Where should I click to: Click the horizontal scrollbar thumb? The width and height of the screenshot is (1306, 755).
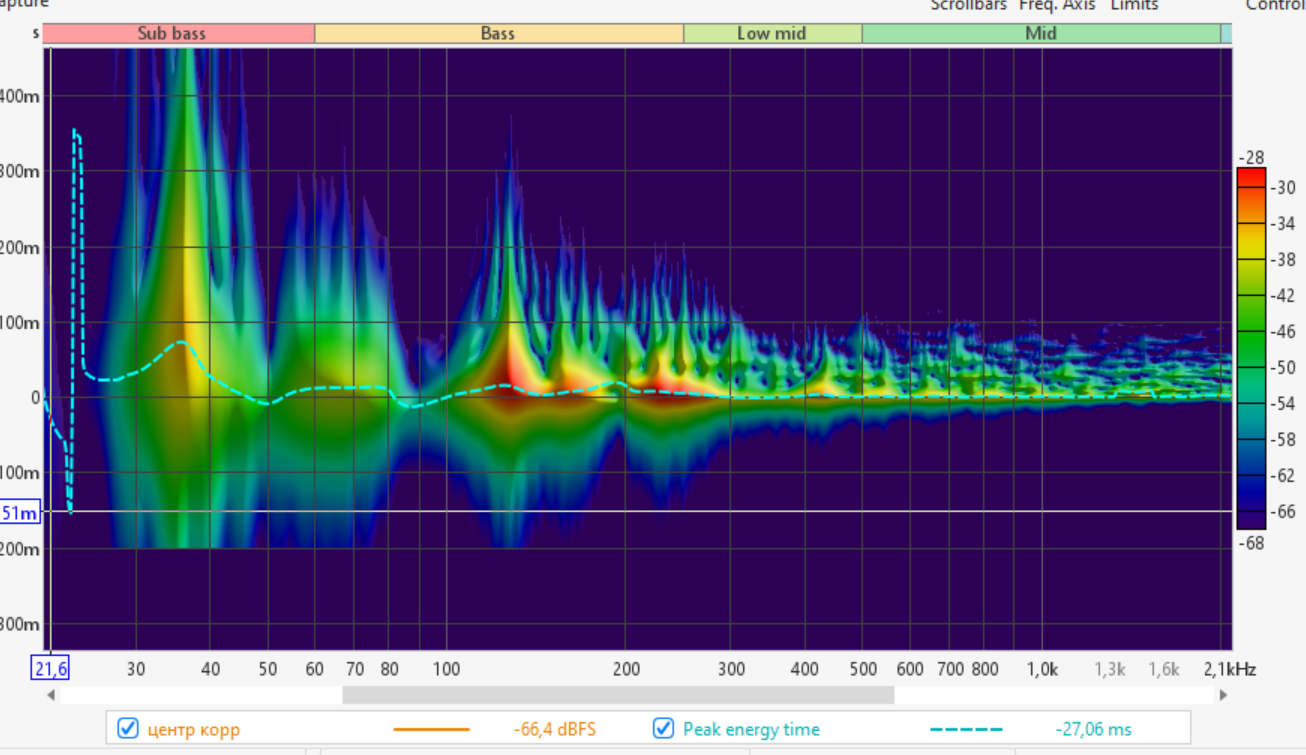[x=618, y=694]
